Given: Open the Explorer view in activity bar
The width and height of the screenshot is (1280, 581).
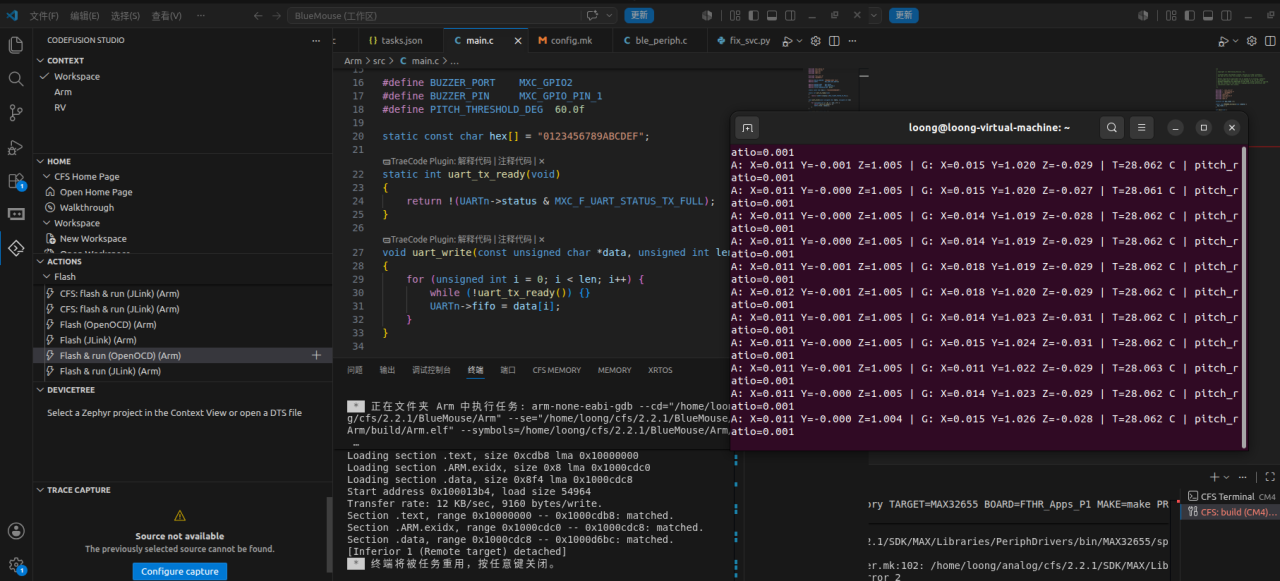Looking at the screenshot, I should (x=16, y=45).
